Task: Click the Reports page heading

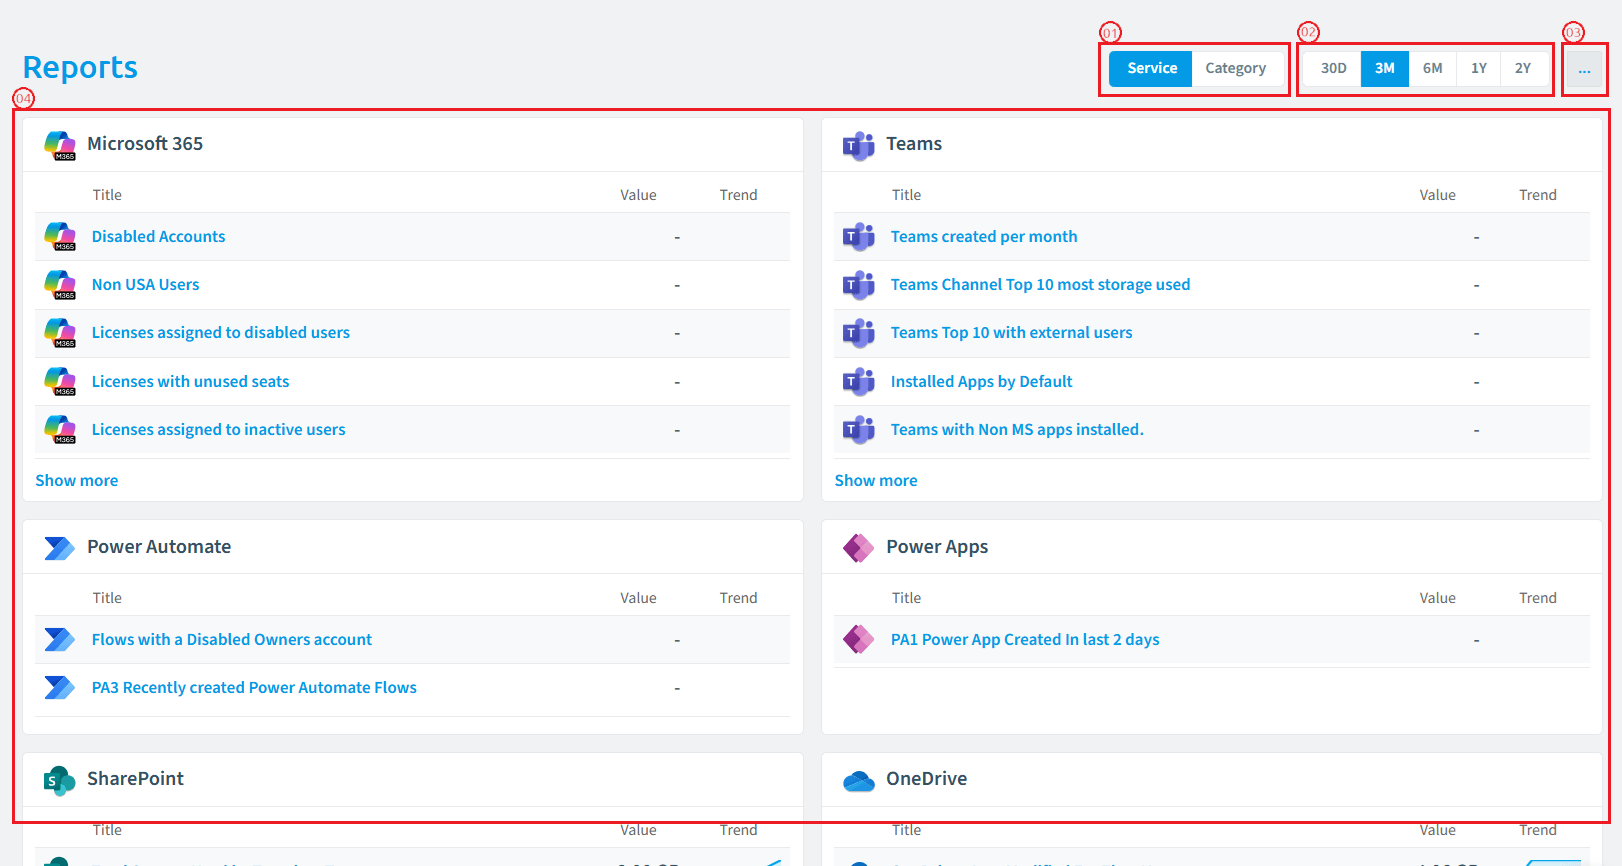Action: [80, 67]
